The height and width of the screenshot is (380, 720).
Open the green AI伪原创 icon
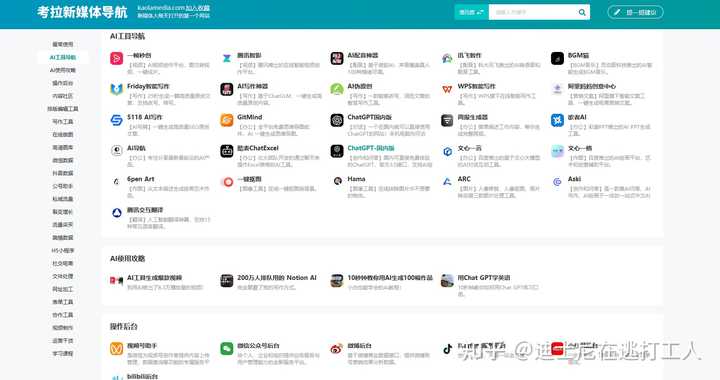coord(337,89)
